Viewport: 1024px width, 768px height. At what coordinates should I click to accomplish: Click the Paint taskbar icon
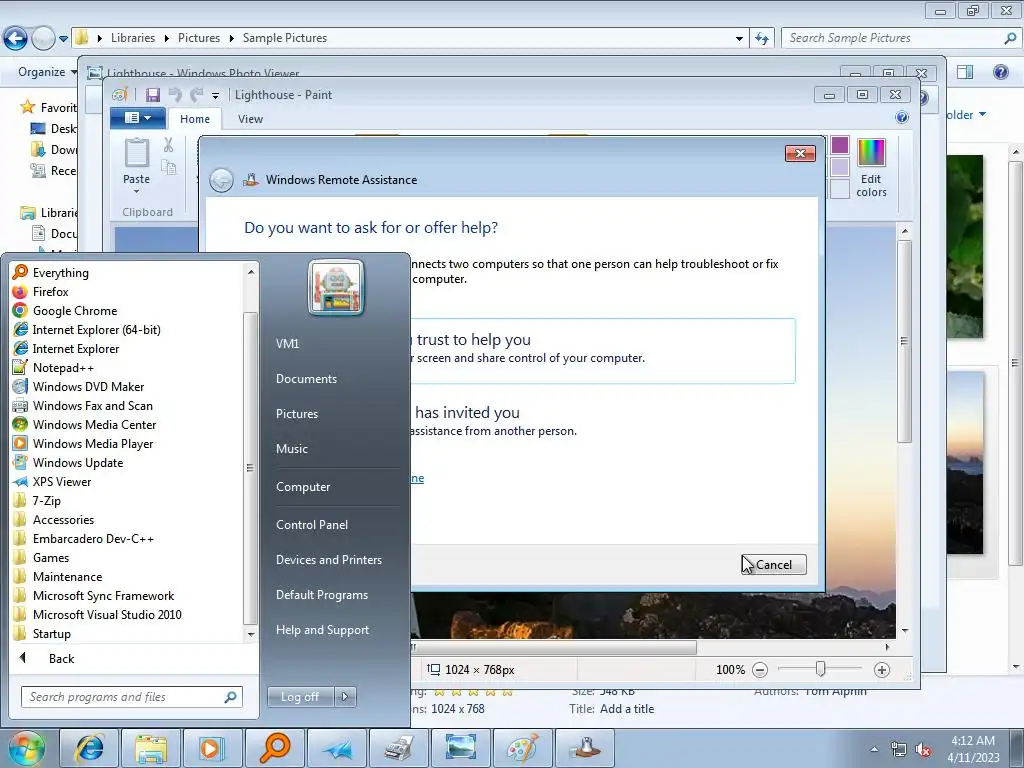pos(522,748)
